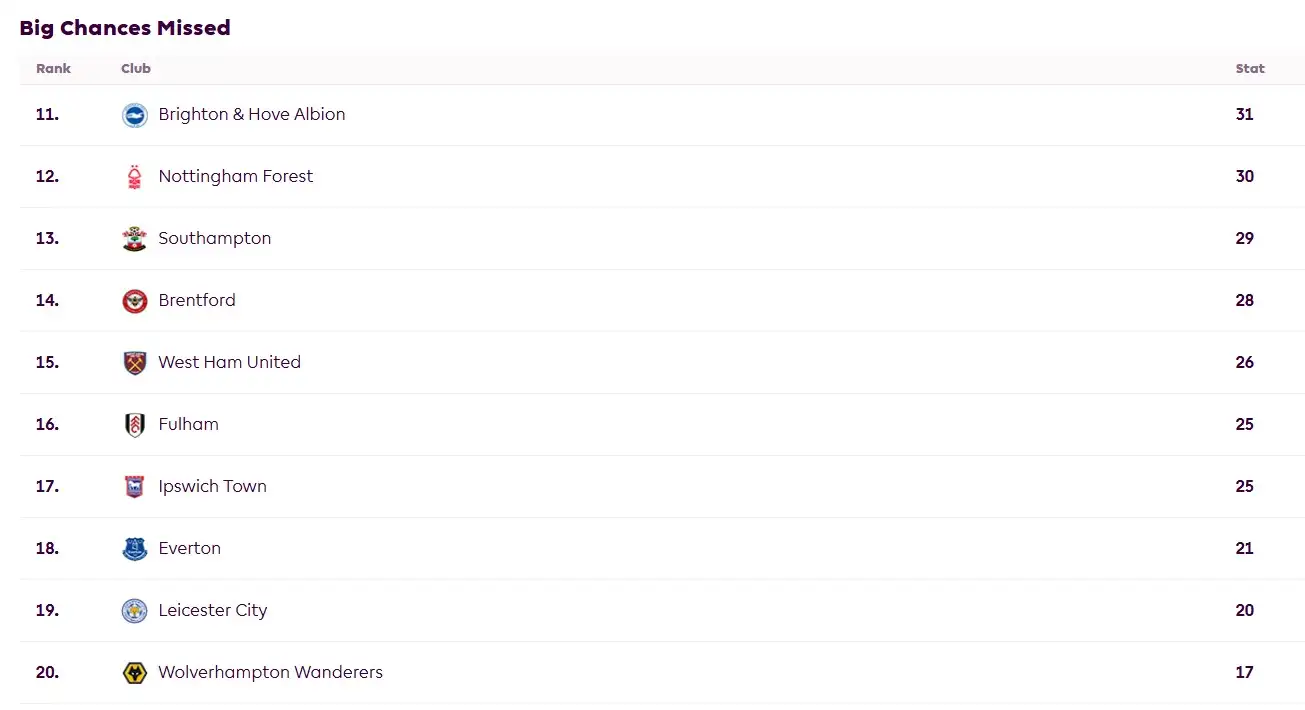This screenshot has width=1305, height=710.
Task: Click the Nottingham Forest club badge
Action: point(134,177)
